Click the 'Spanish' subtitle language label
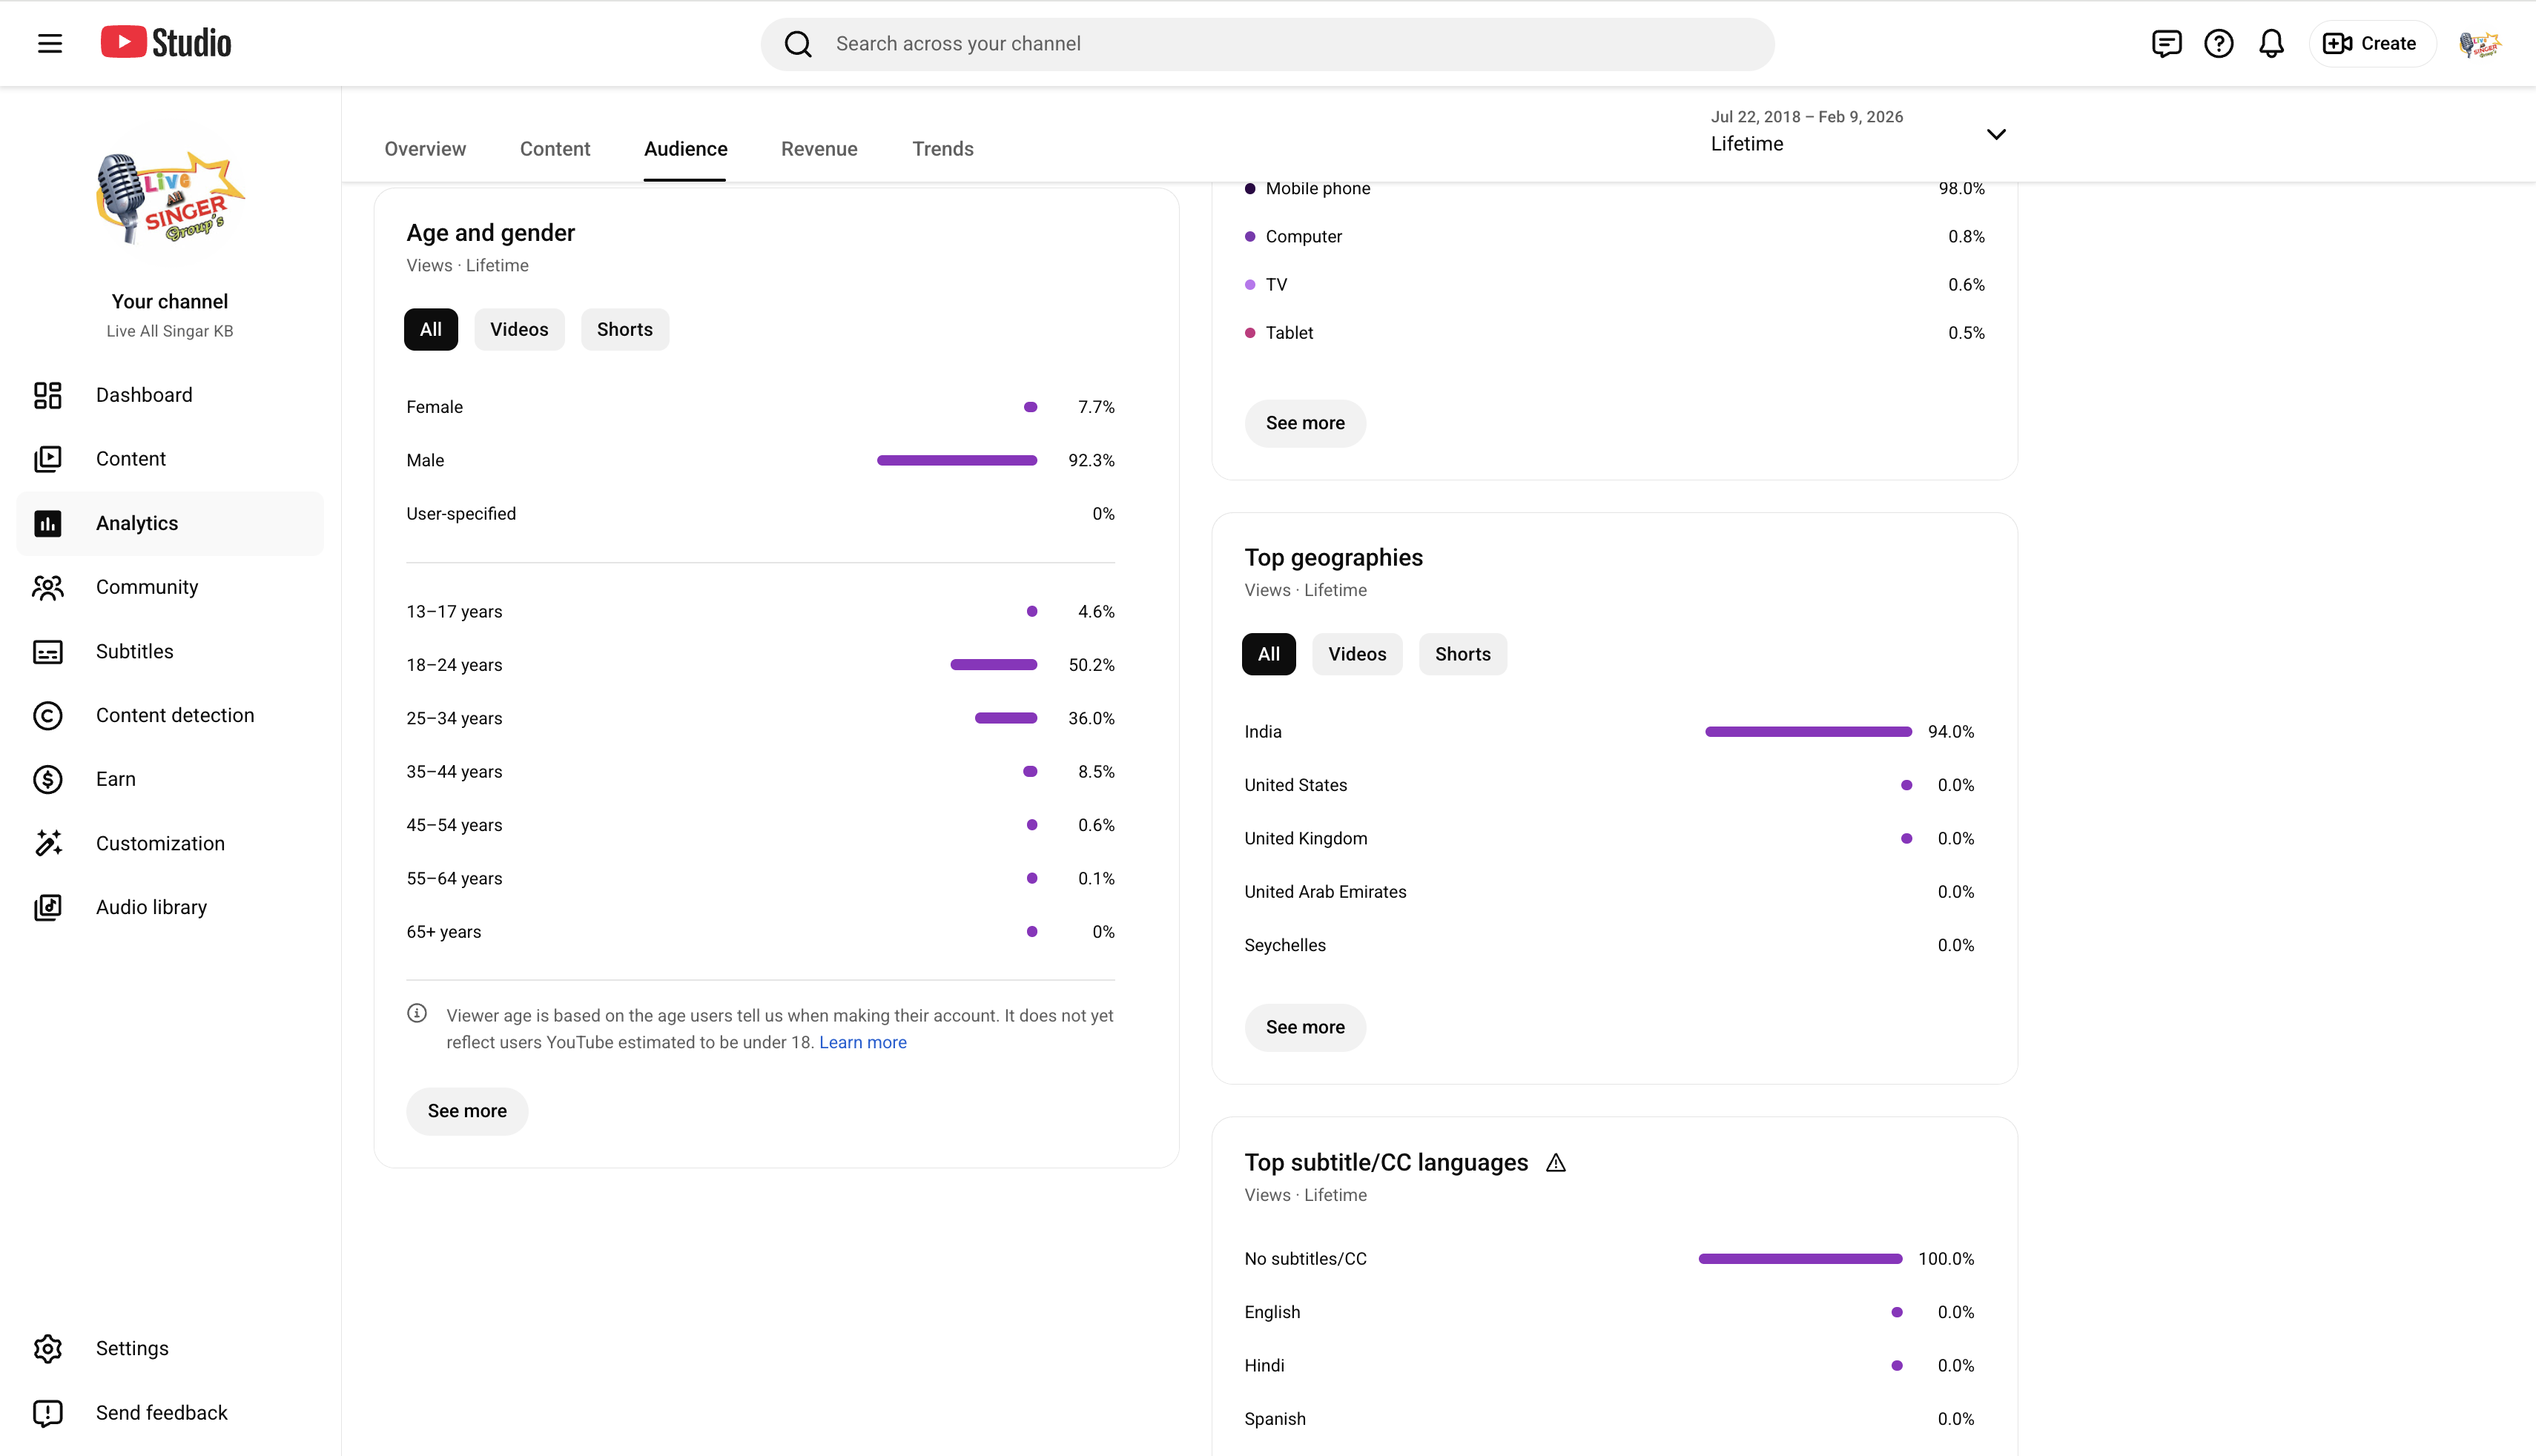The height and width of the screenshot is (1456, 2536). click(1275, 1419)
